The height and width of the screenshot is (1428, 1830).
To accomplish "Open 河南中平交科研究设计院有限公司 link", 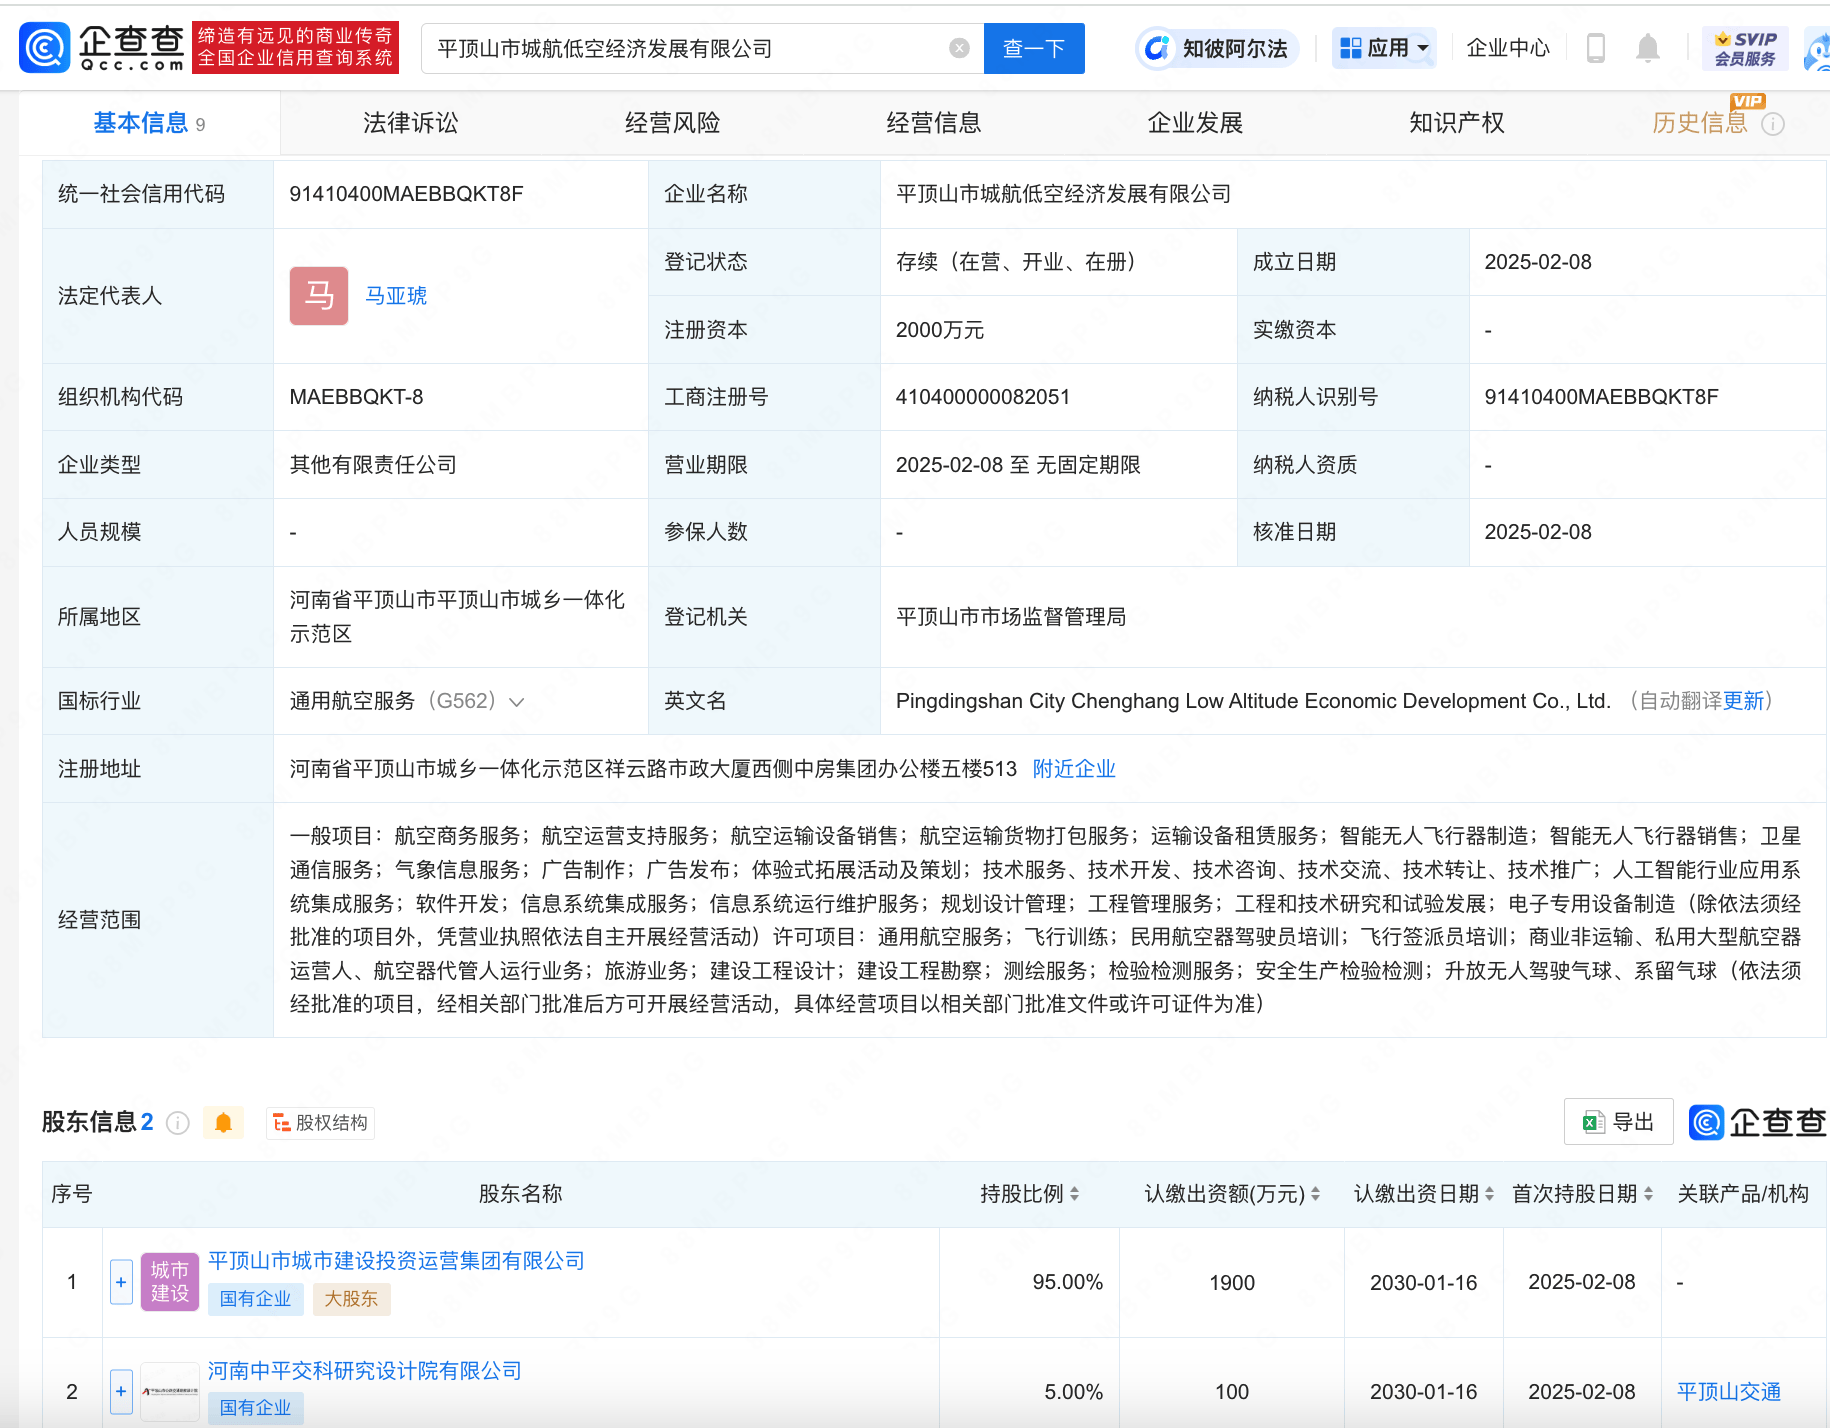I will coord(365,1371).
